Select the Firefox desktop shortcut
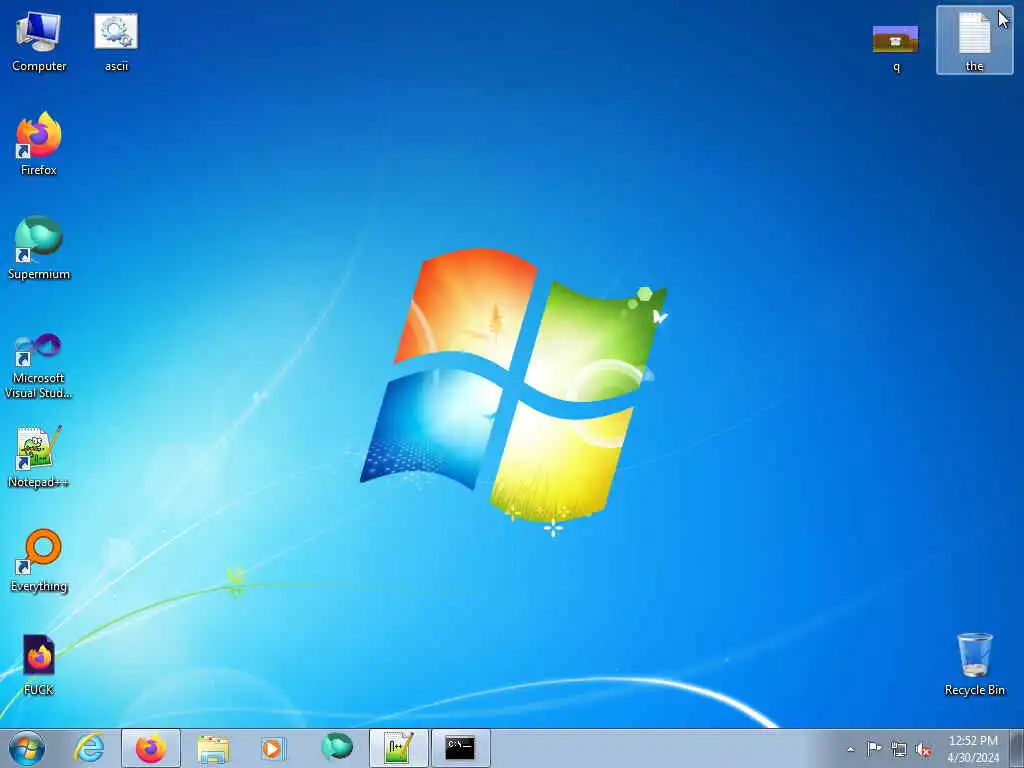The height and width of the screenshot is (768, 1024). point(39,144)
